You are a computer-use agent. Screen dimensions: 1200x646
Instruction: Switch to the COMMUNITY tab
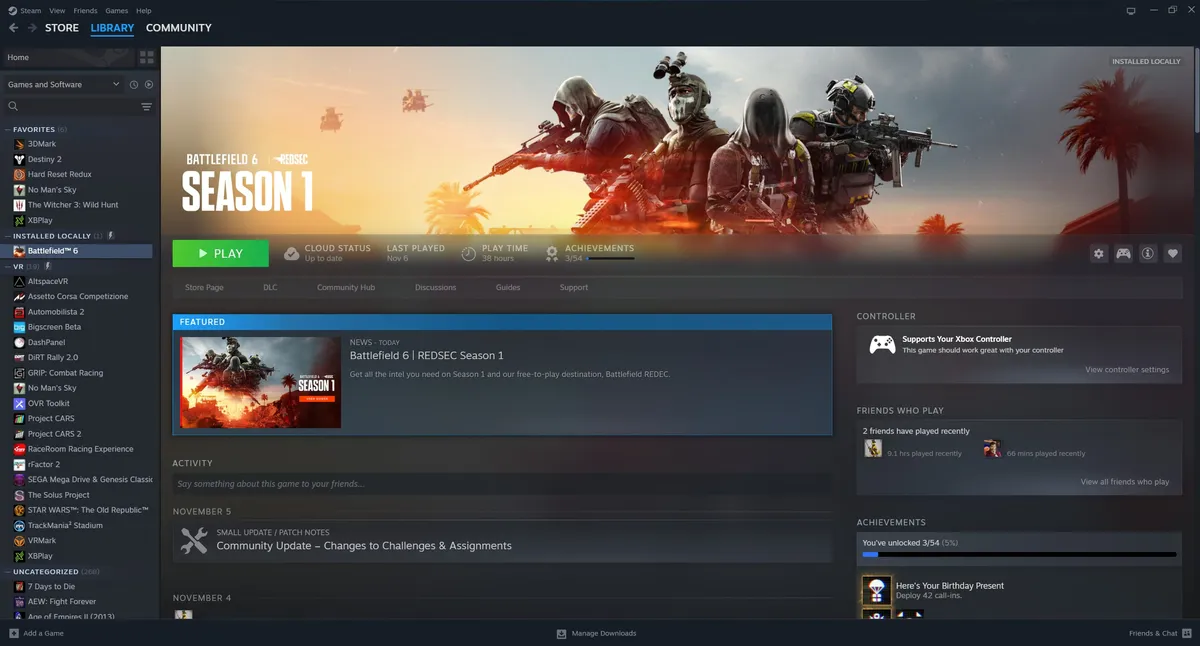click(179, 28)
